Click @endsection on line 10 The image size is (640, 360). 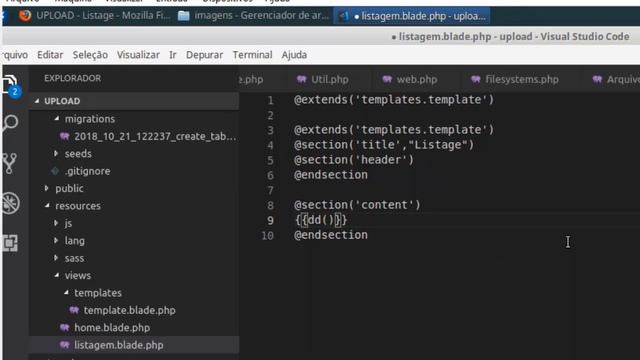[331, 235]
